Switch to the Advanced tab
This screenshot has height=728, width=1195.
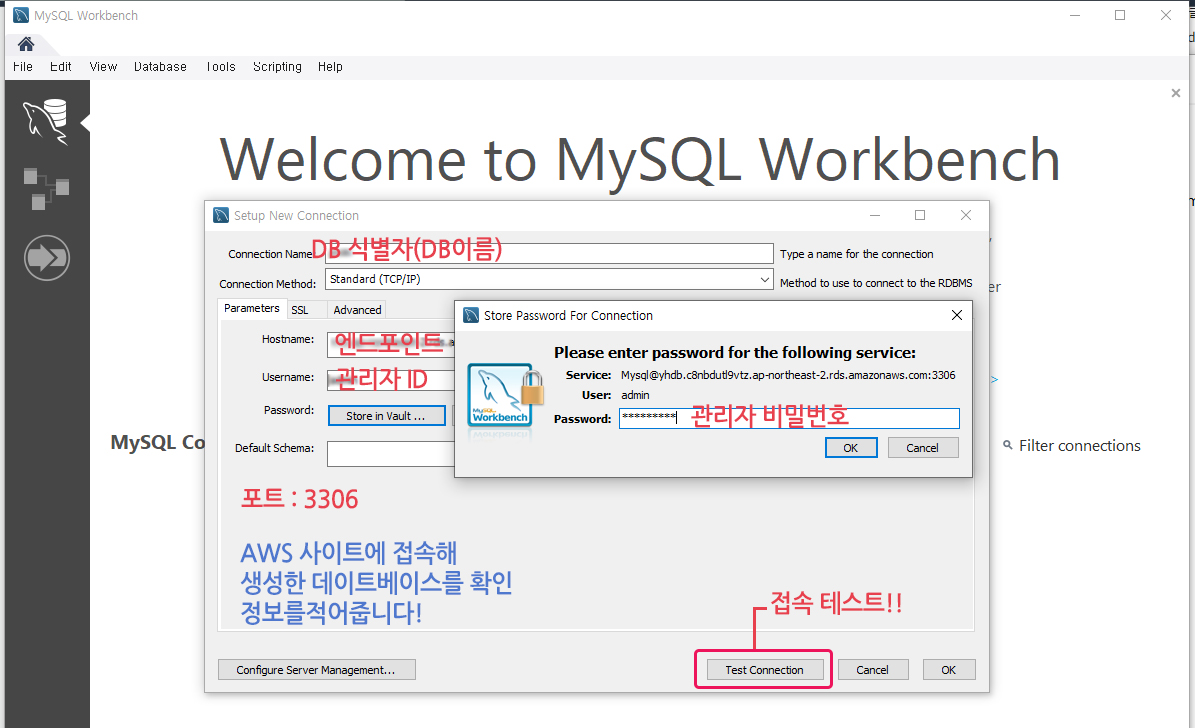tap(357, 309)
